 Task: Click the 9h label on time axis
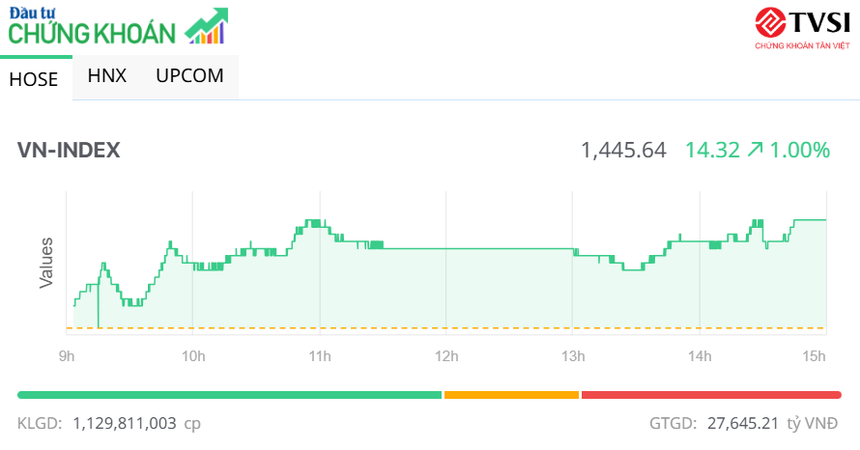66,356
